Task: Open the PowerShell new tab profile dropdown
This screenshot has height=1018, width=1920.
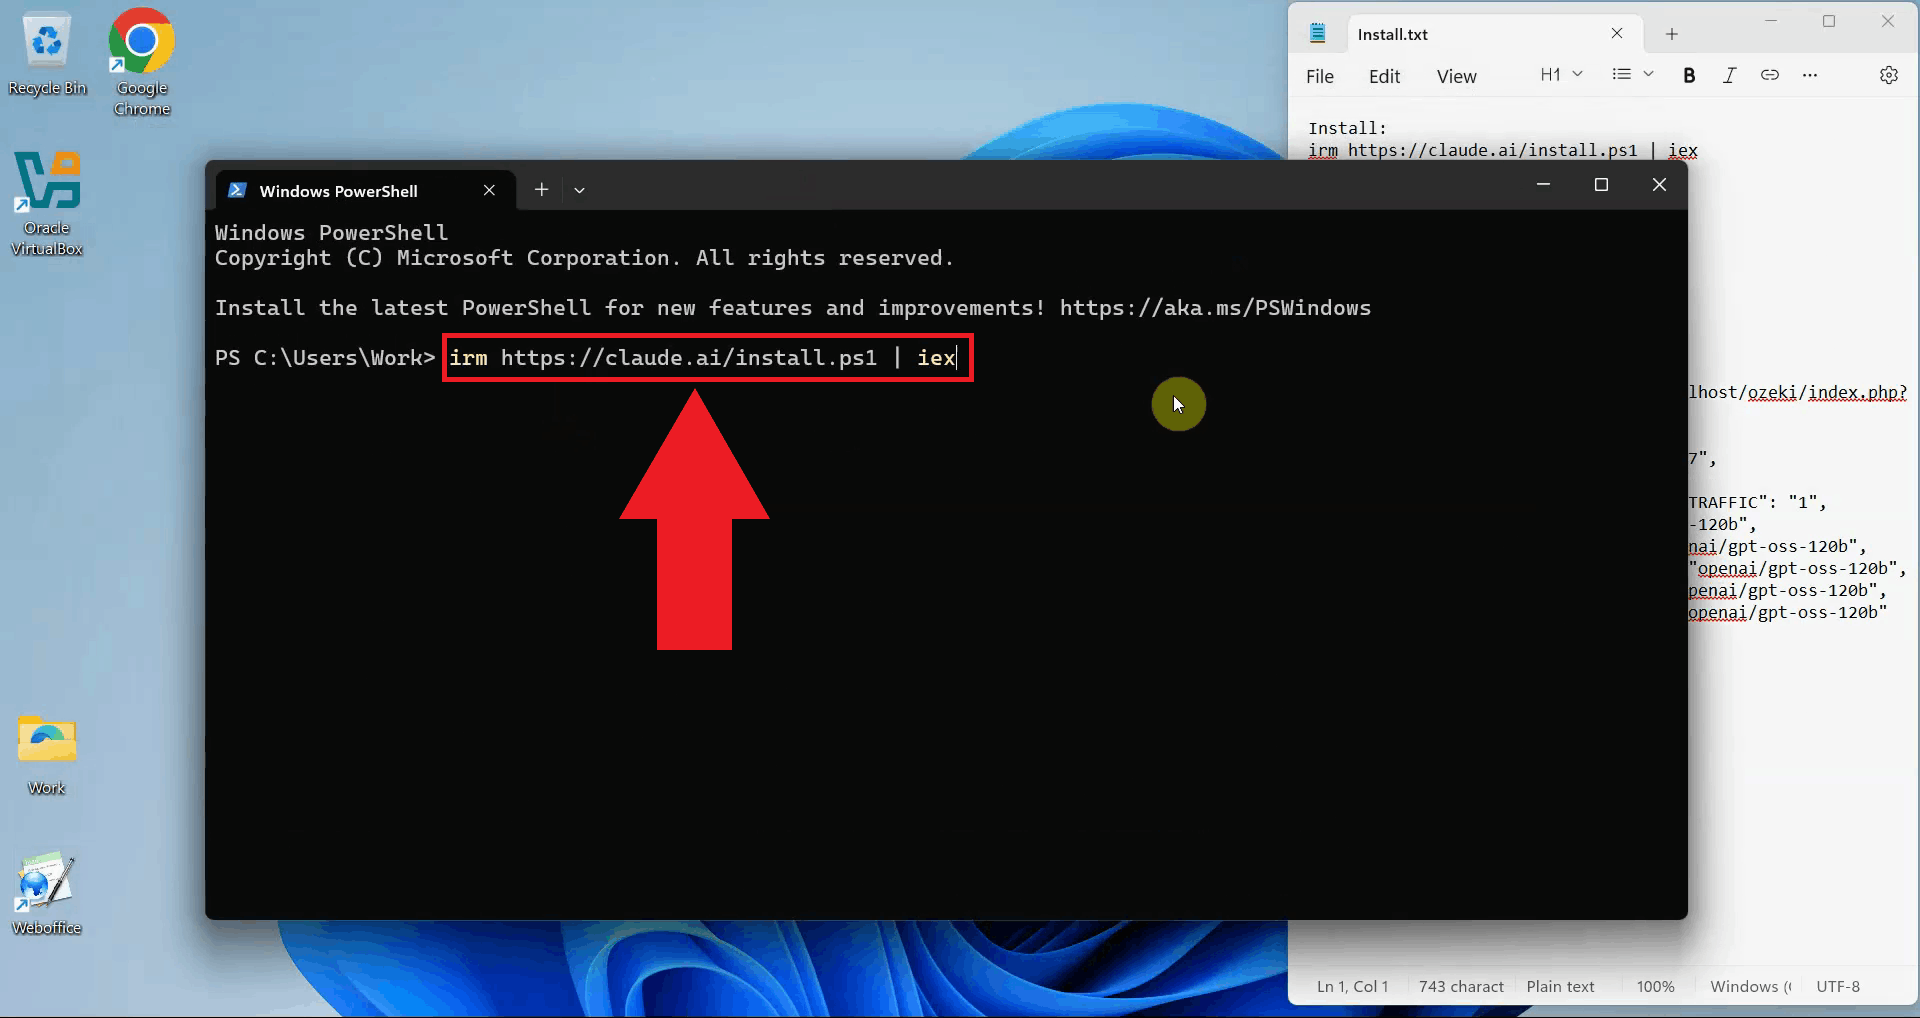Action: (579, 190)
